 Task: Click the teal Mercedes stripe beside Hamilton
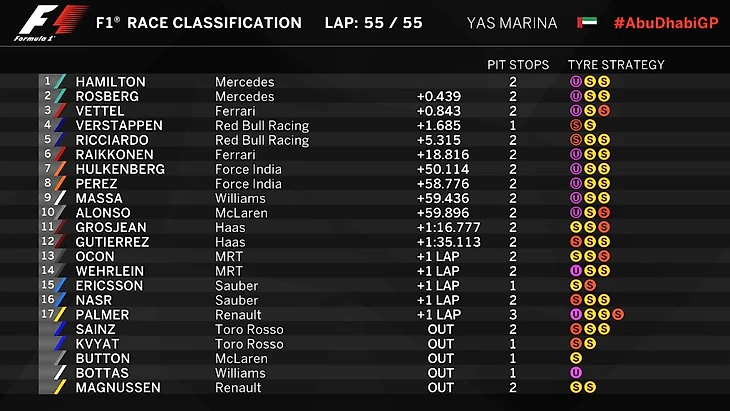tap(60, 81)
